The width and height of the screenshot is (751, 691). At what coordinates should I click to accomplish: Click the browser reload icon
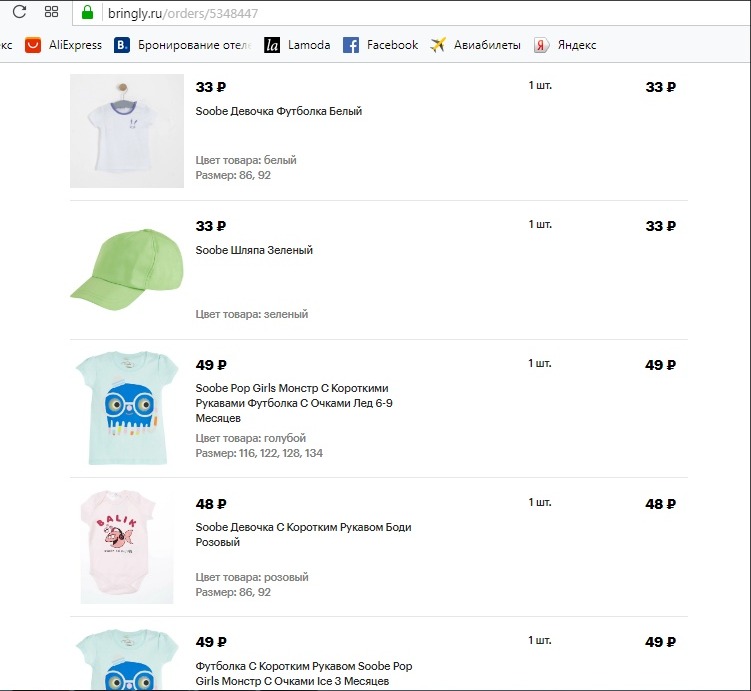(x=19, y=12)
